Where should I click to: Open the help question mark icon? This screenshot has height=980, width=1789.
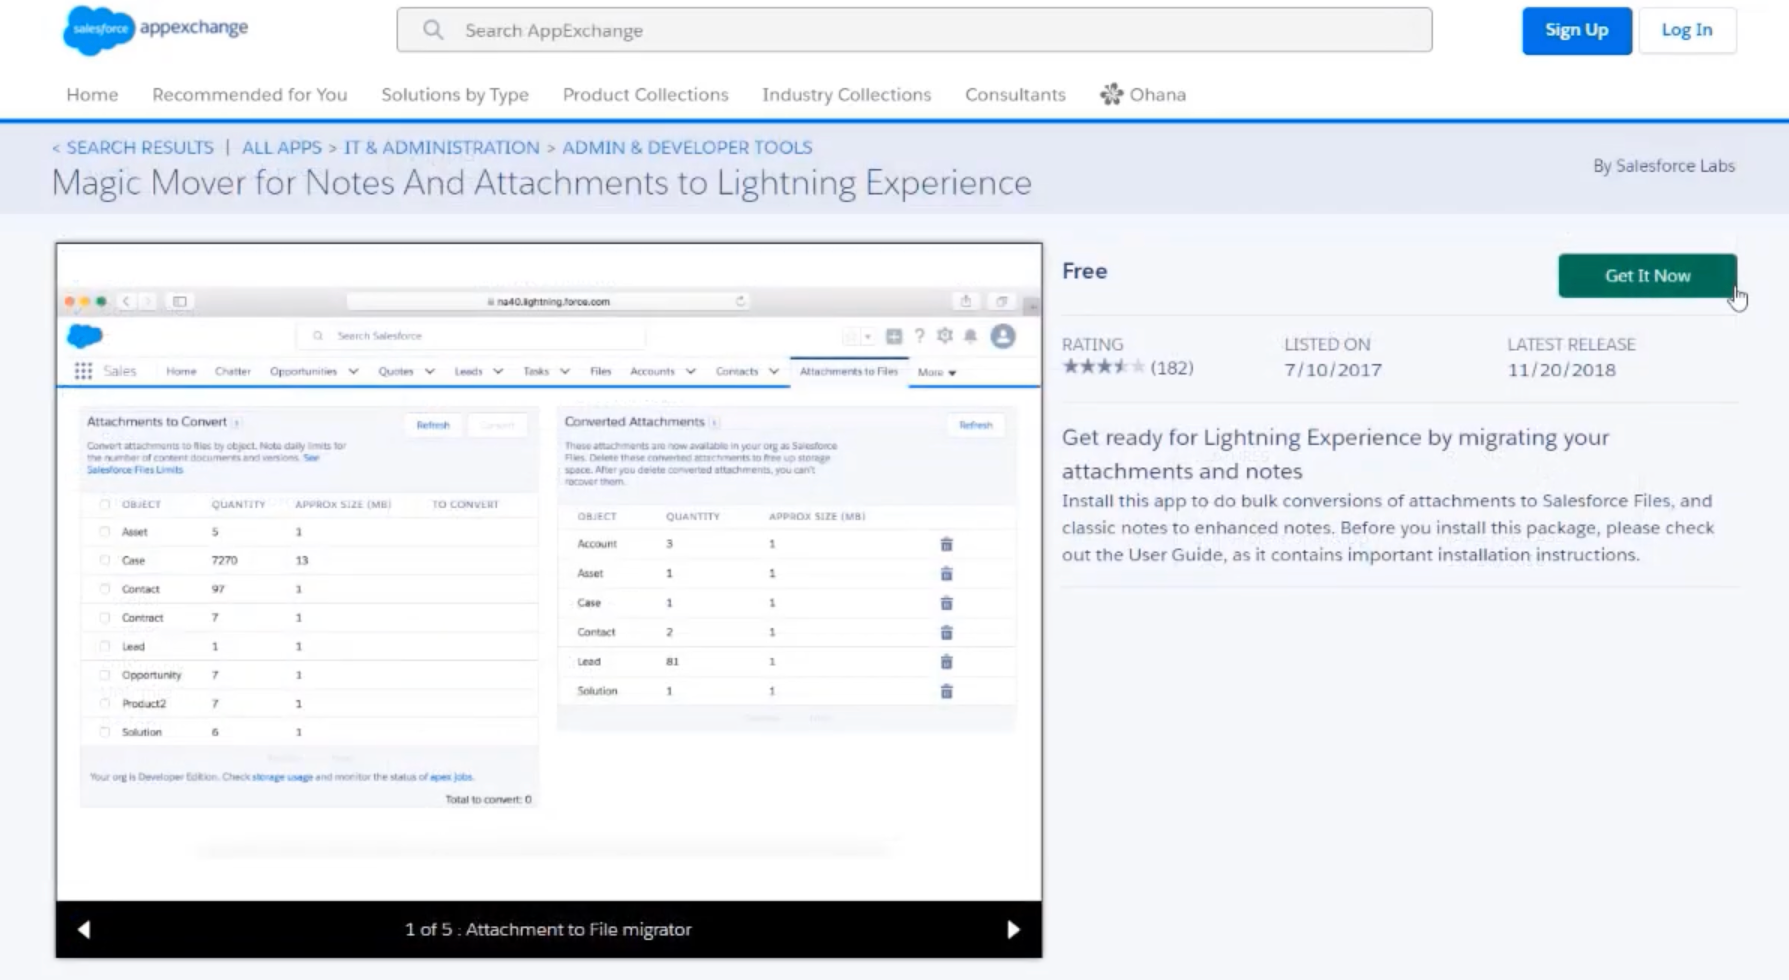919,336
